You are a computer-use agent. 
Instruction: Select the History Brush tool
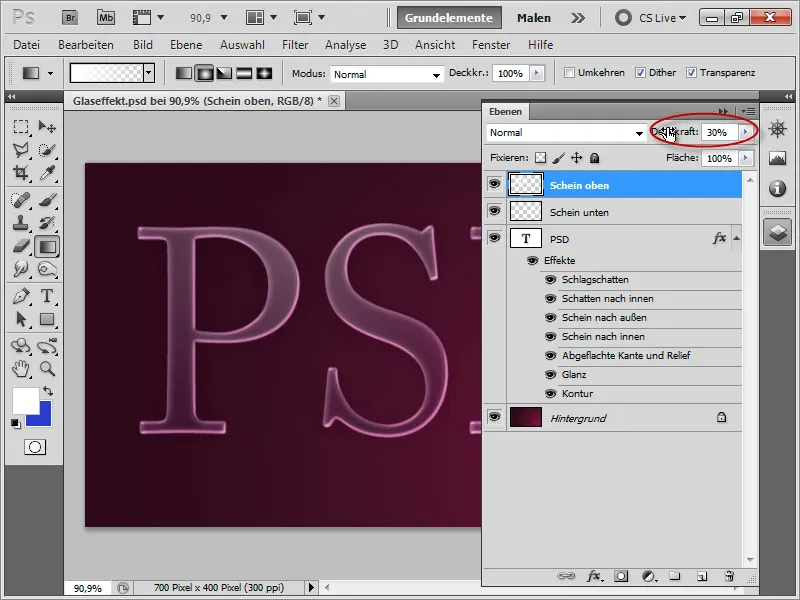pyautogui.click(x=47, y=223)
